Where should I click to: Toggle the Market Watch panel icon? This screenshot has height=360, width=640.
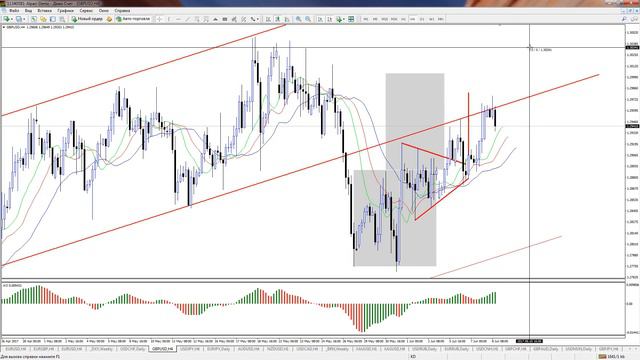[x=34, y=19]
